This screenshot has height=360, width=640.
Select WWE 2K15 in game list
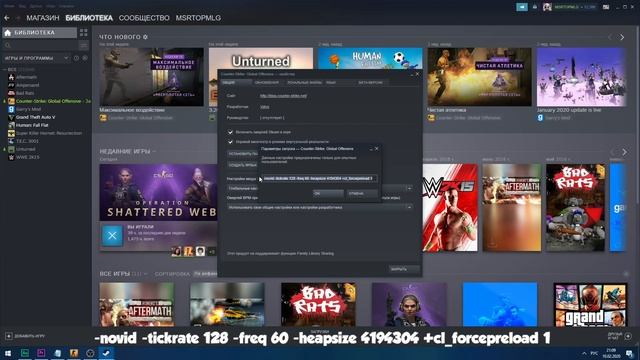(27, 157)
